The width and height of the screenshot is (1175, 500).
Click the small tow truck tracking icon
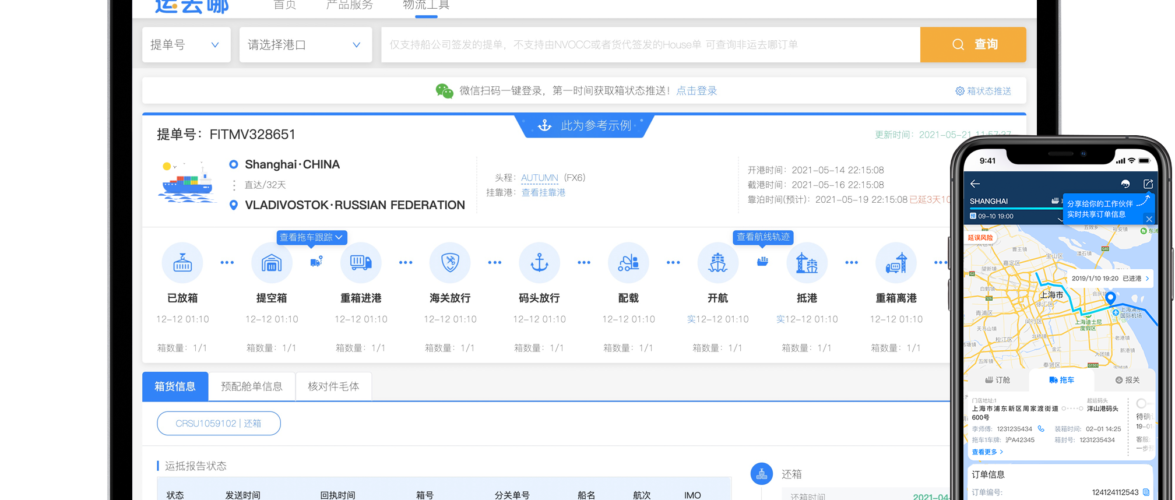coord(316,262)
